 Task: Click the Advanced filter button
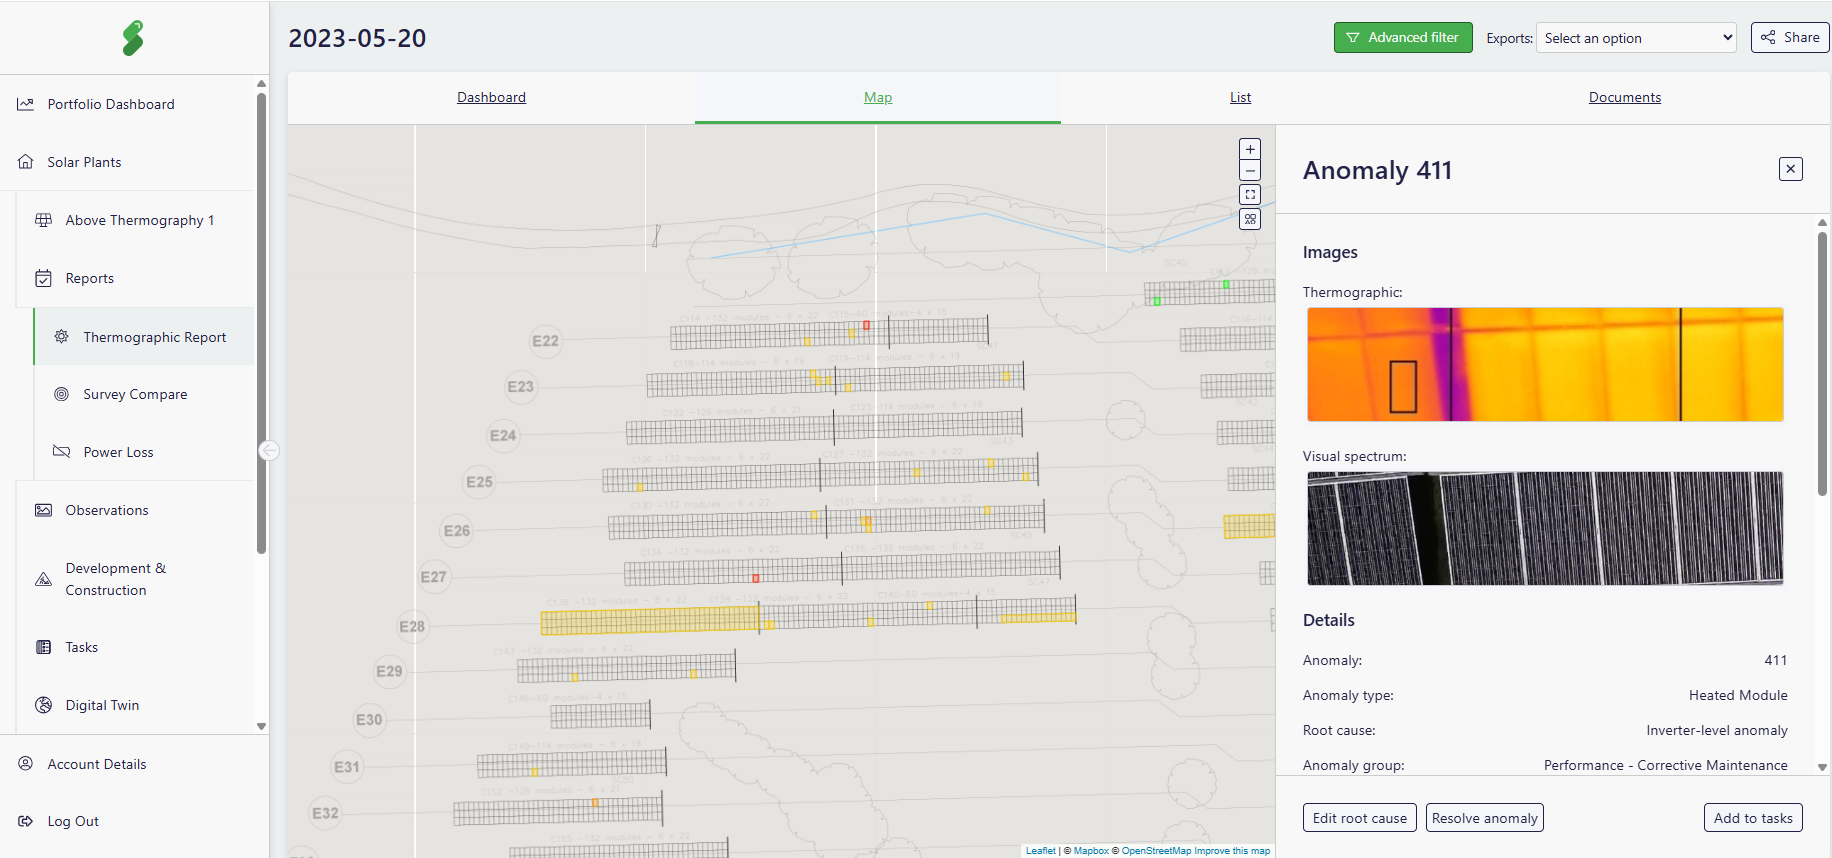click(x=1402, y=38)
